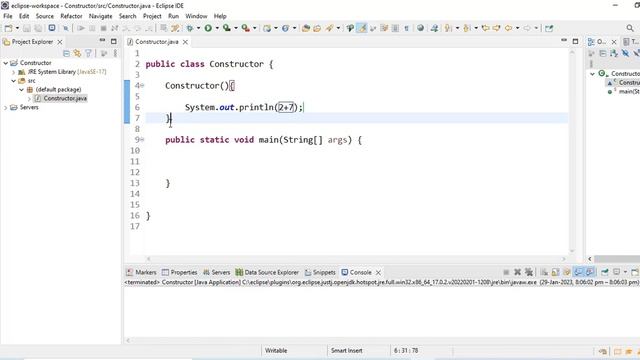This screenshot has width=640, height=360.
Task: Click the External Tools run icon
Action: point(245,28)
